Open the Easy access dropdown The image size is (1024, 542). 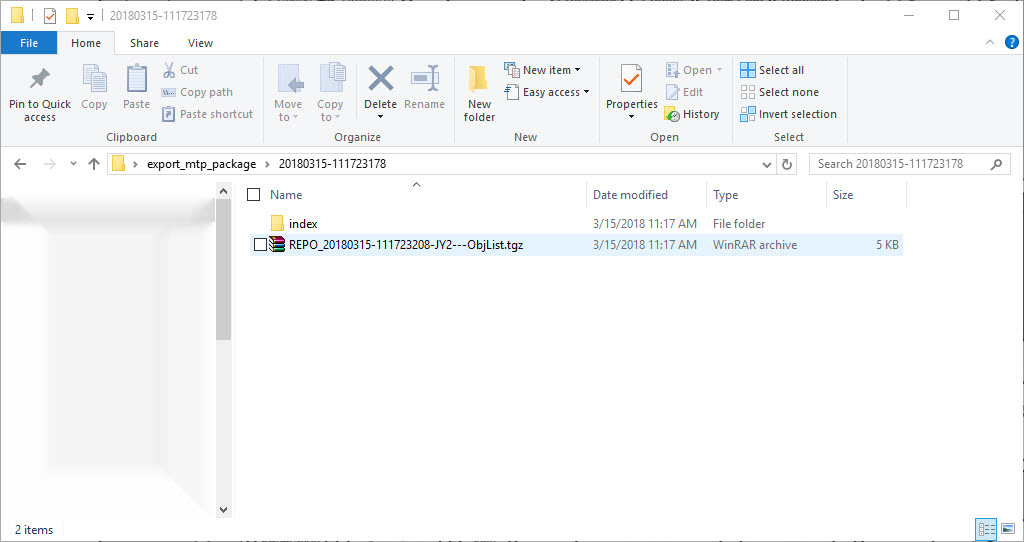click(x=547, y=92)
